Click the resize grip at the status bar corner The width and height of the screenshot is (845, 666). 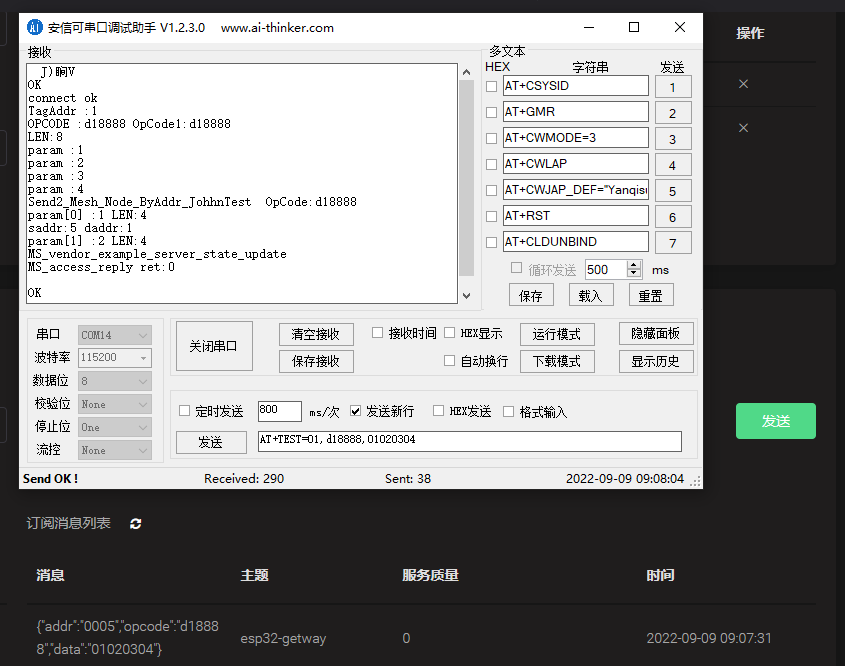pyautogui.click(x=696, y=481)
